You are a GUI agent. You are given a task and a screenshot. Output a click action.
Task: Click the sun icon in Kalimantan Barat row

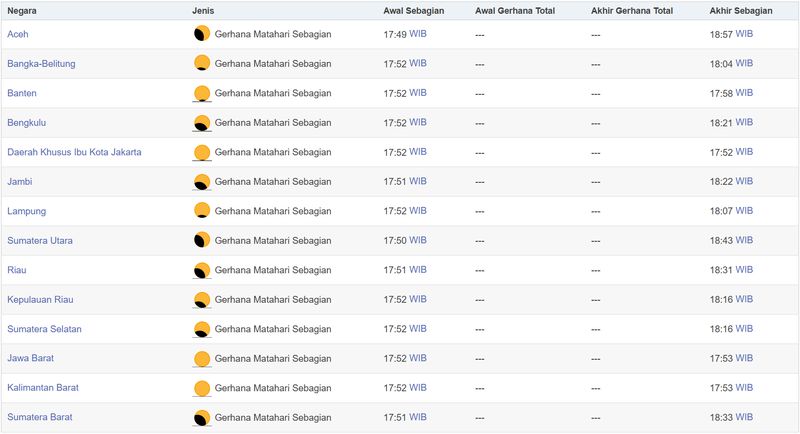[x=202, y=388]
